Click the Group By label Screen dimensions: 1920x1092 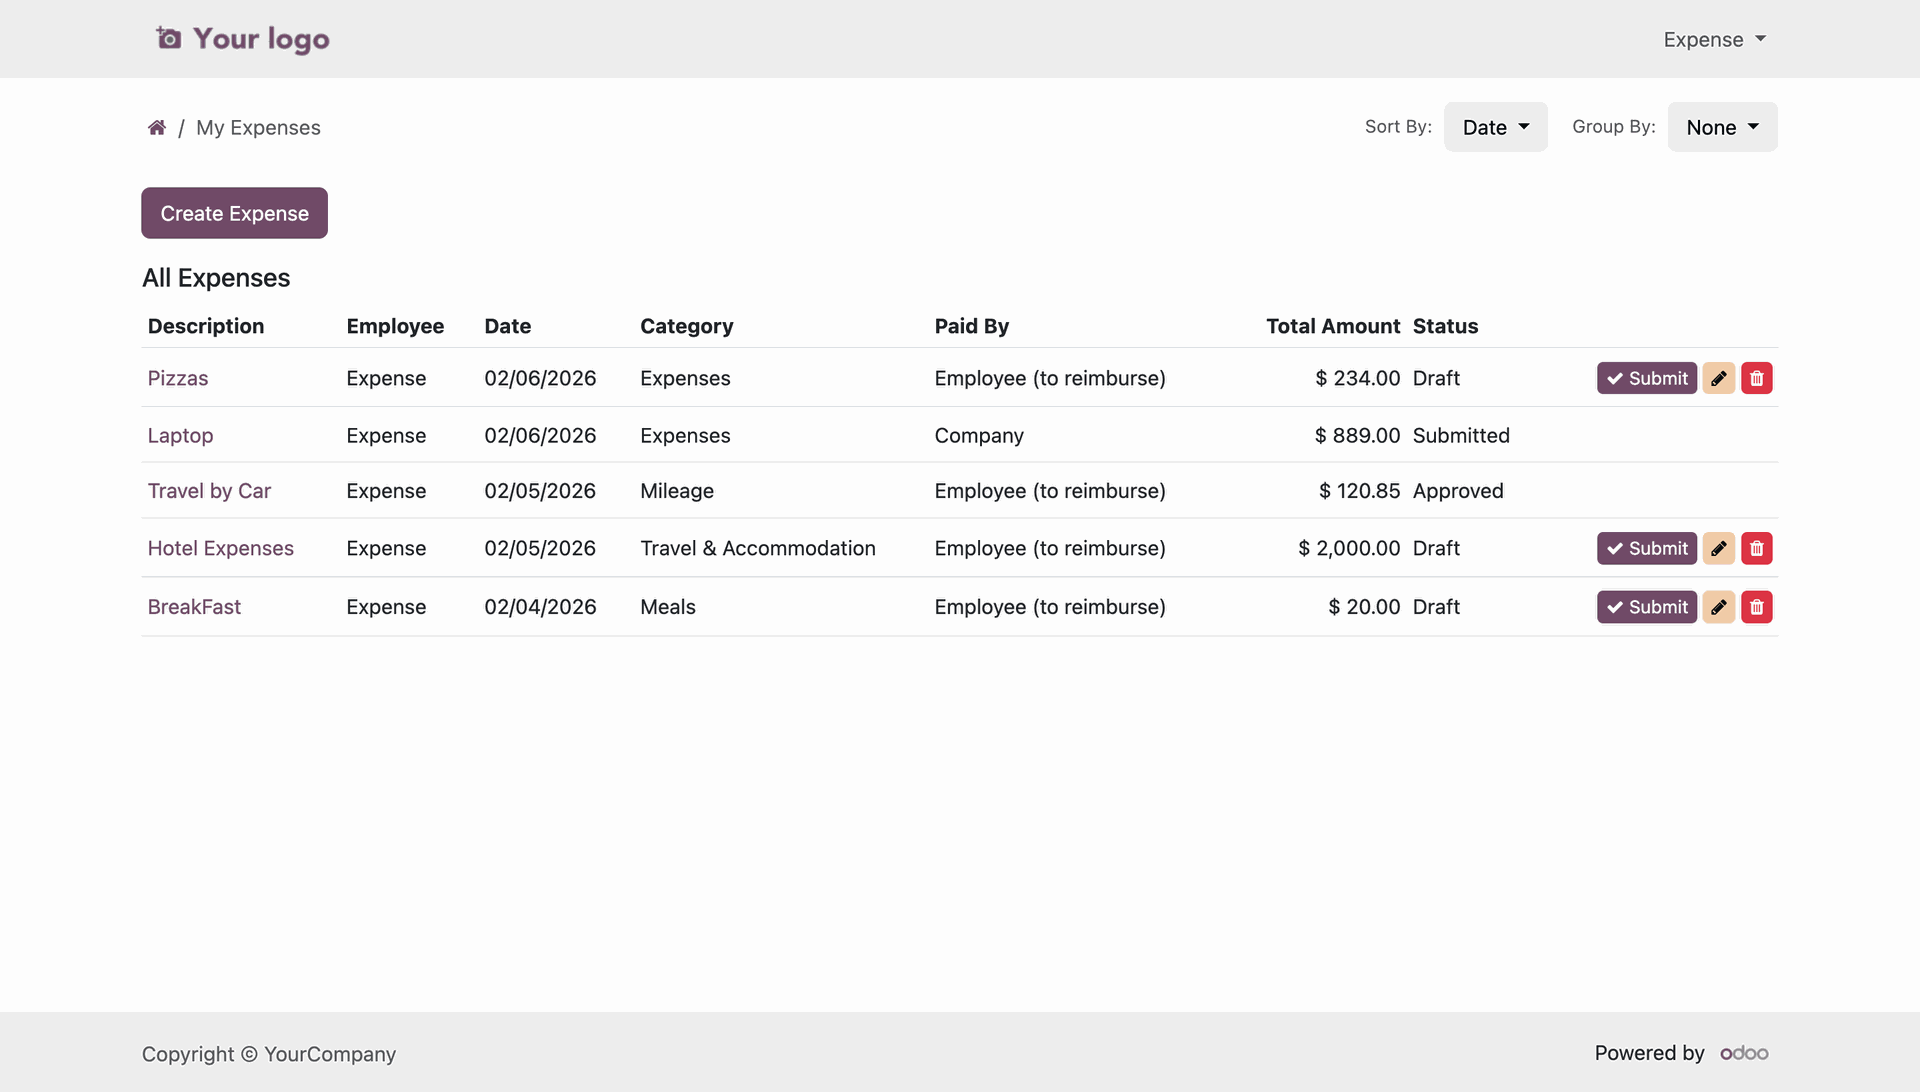click(1614, 127)
